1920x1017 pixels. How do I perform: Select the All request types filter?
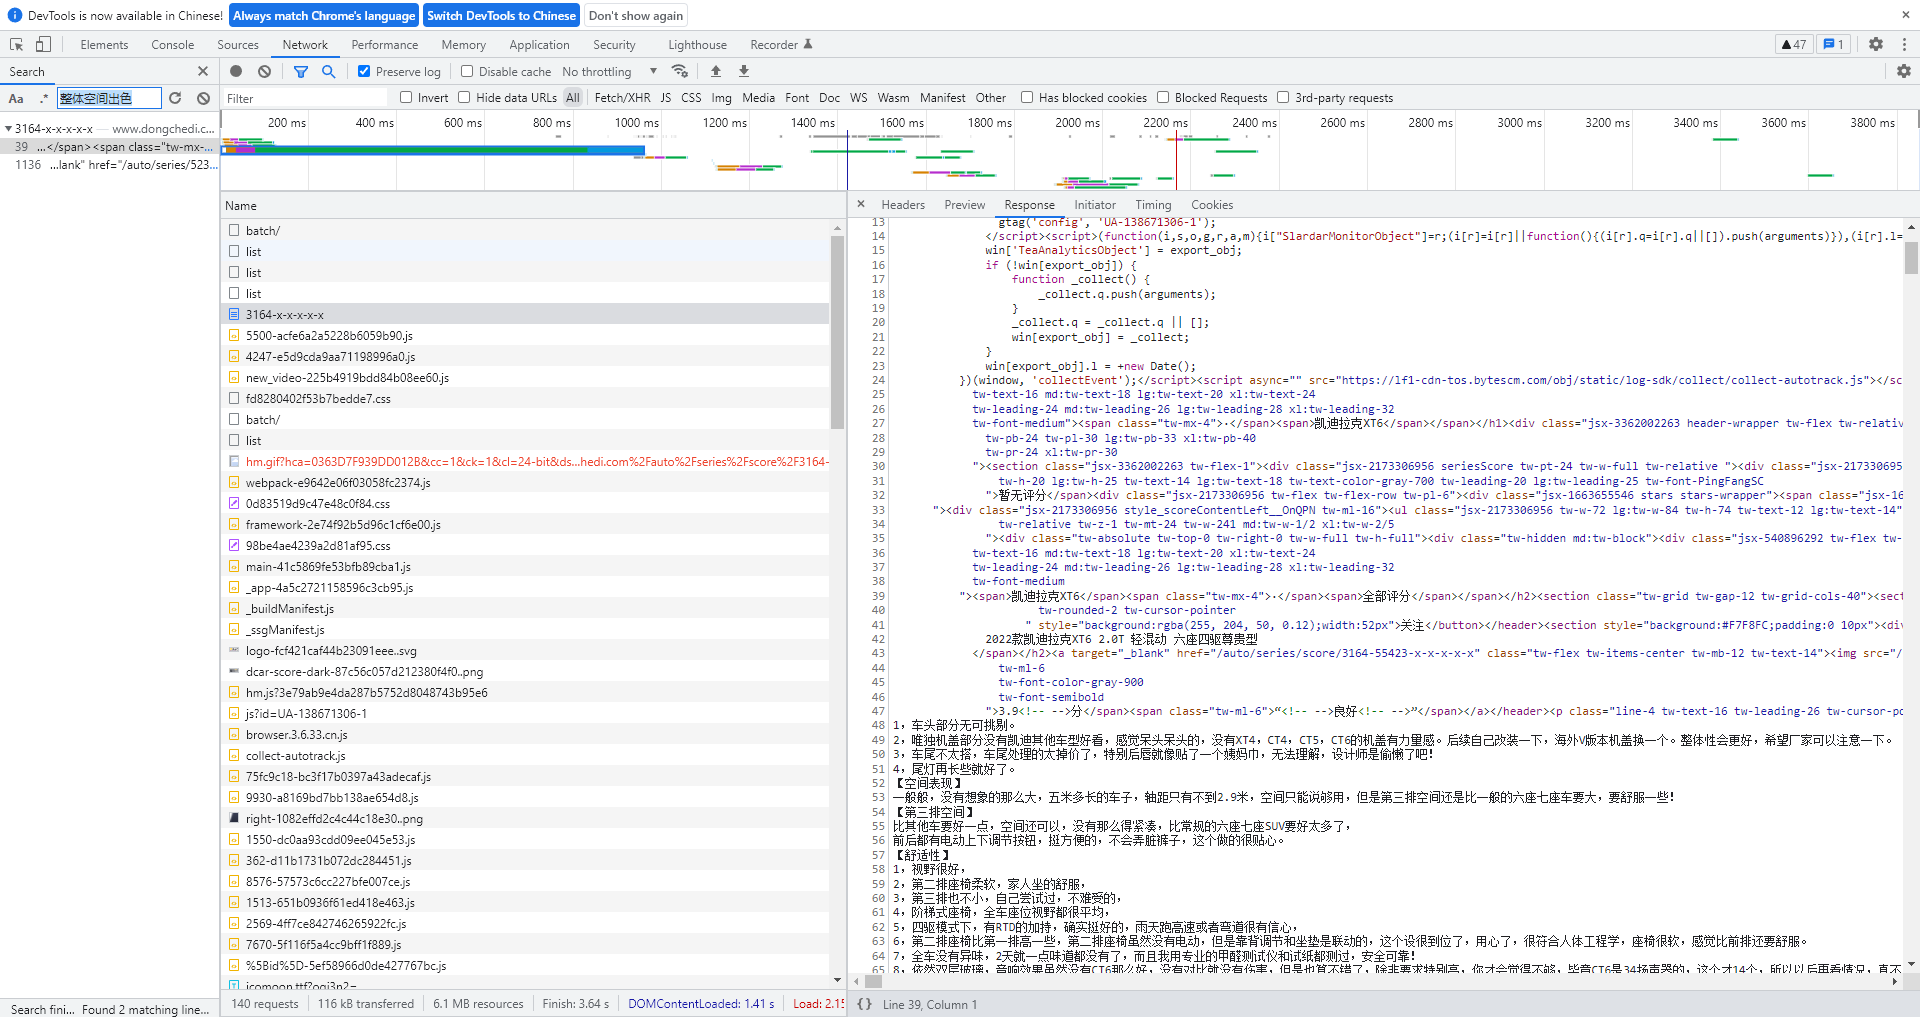(x=572, y=97)
